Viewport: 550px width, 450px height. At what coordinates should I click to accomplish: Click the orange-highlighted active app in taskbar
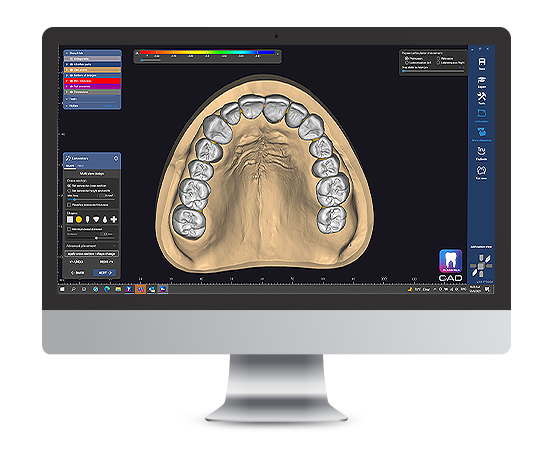point(141,289)
